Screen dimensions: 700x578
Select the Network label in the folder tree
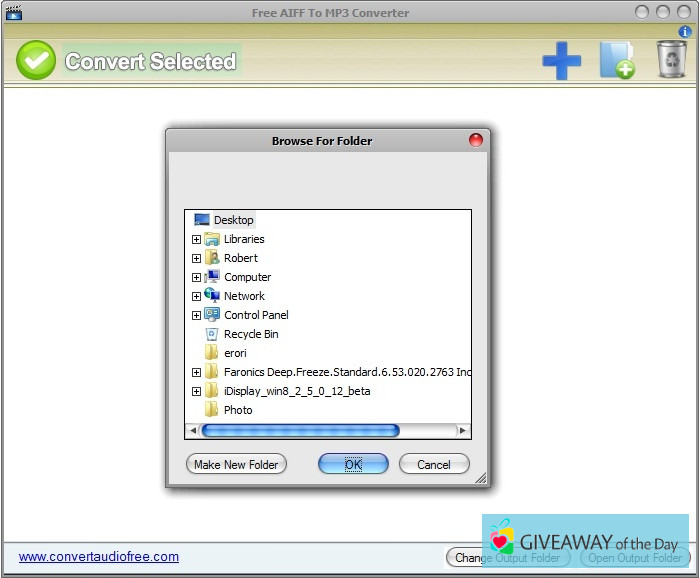tap(244, 296)
